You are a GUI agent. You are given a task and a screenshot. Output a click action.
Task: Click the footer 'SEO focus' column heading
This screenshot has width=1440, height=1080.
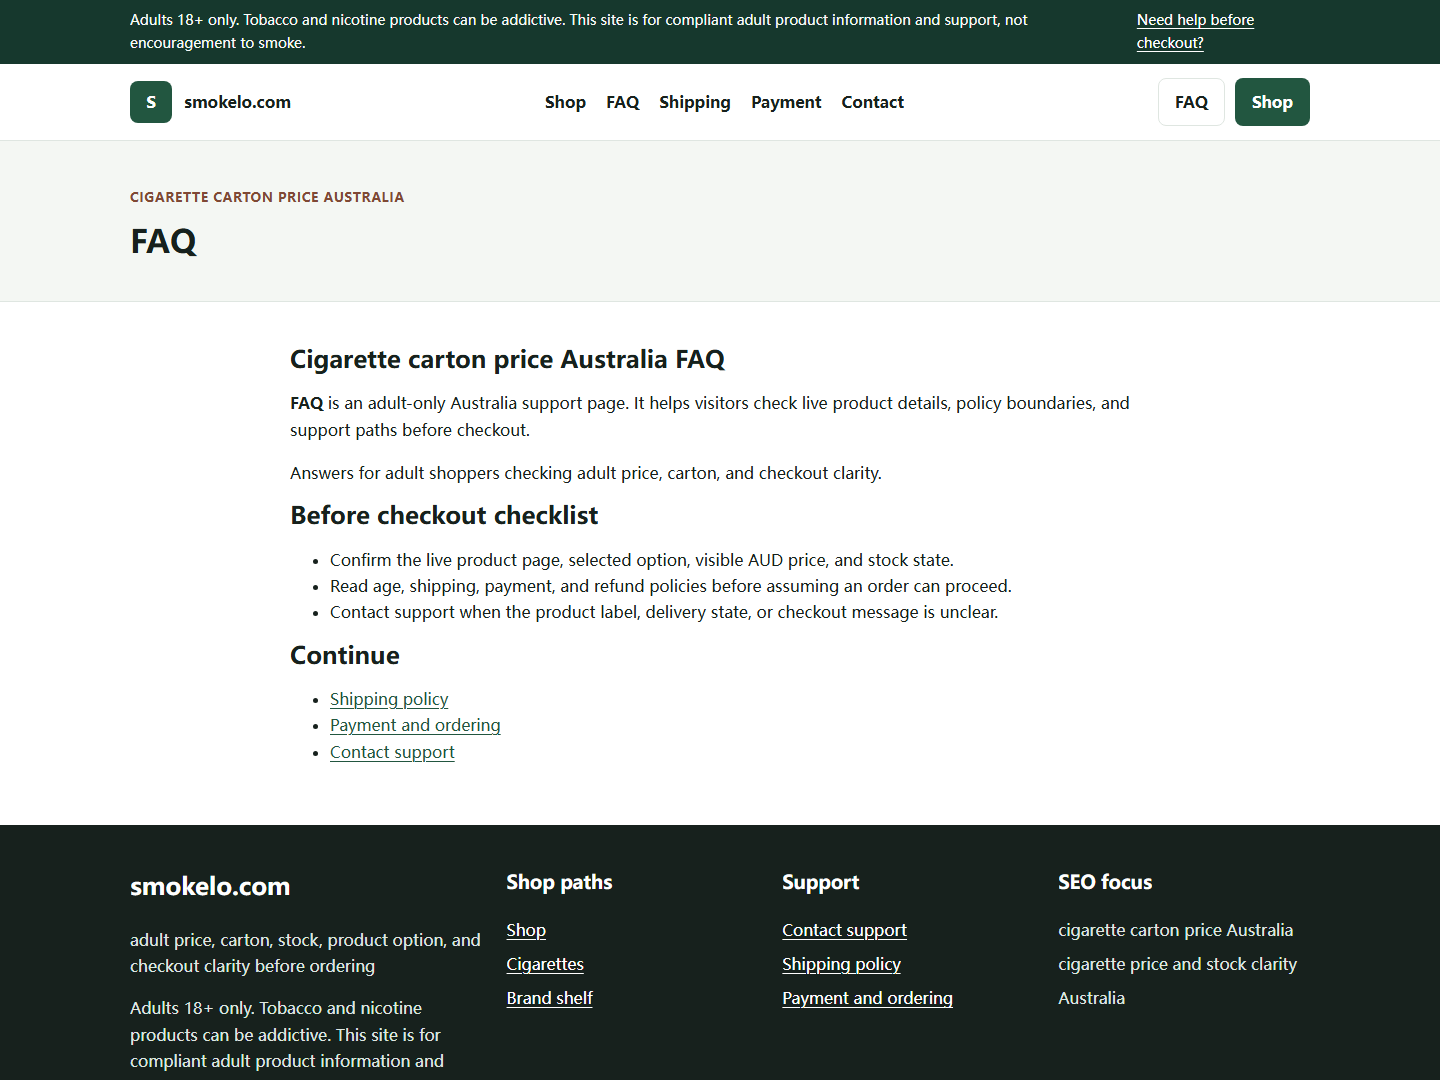(x=1105, y=882)
